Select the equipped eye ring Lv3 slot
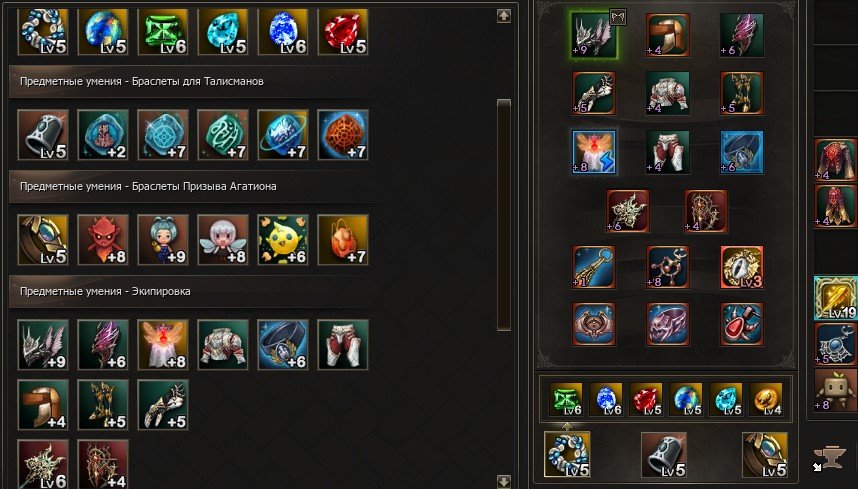The height and width of the screenshot is (489, 858). click(741, 267)
